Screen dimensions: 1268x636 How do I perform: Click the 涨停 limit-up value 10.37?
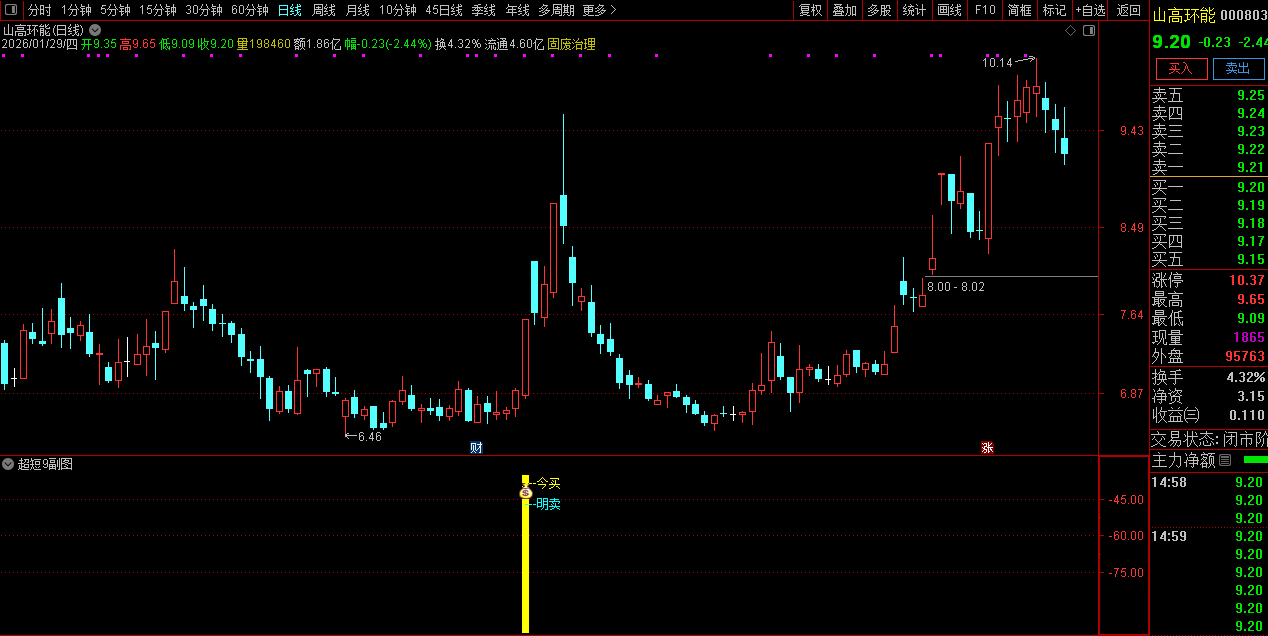[x=1246, y=280]
